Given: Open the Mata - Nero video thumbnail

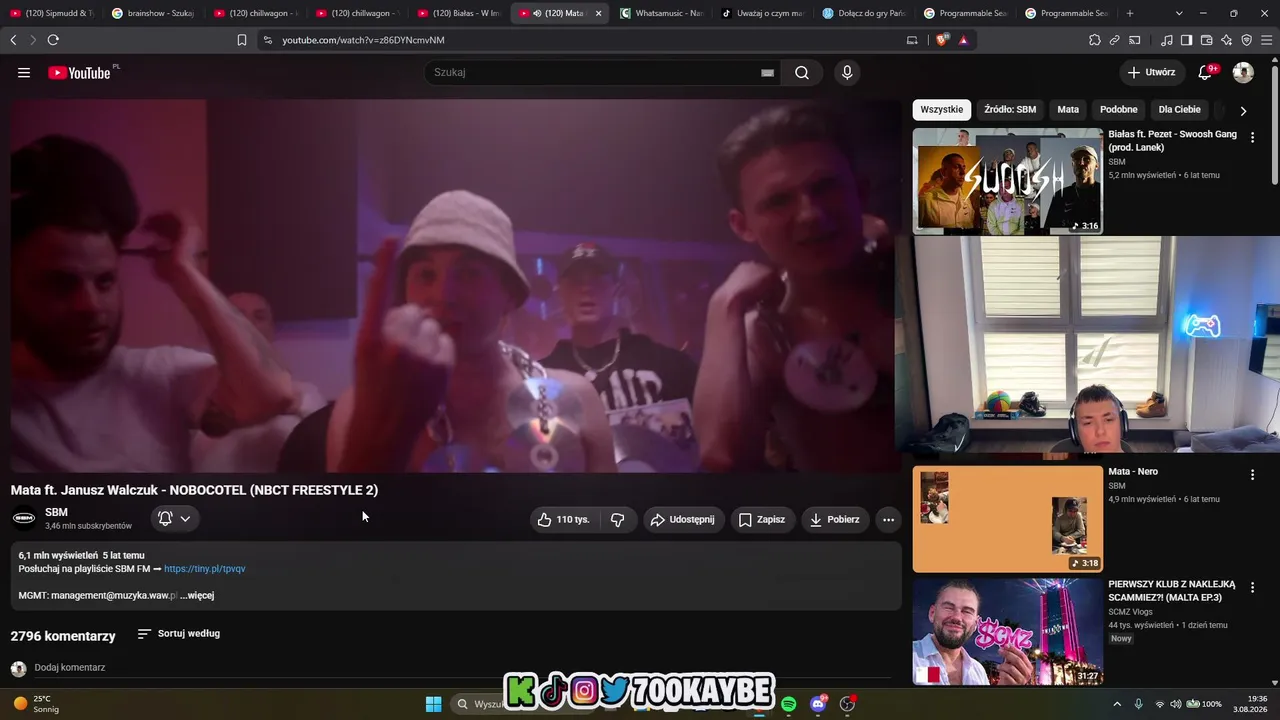Looking at the screenshot, I should click(x=1008, y=519).
